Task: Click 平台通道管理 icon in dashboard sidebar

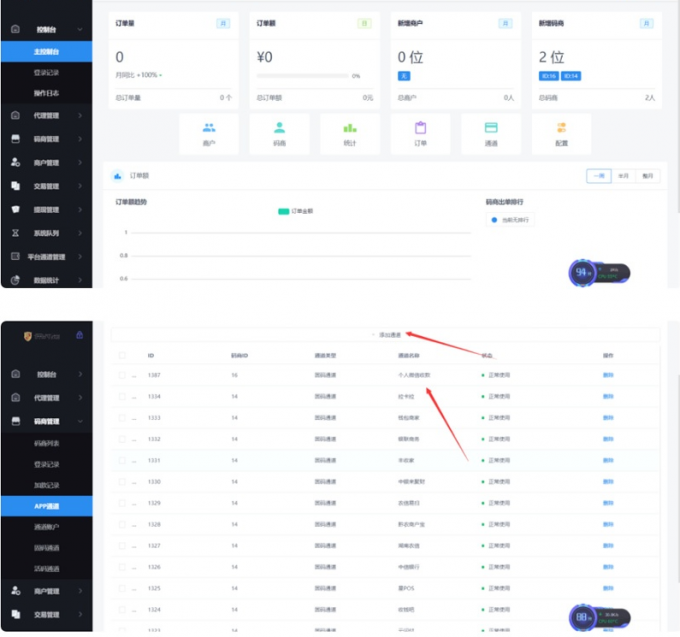Action: point(15,256)
